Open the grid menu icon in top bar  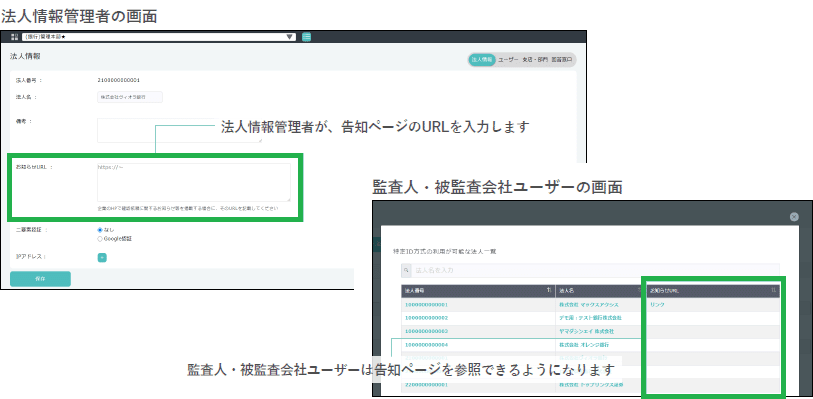[15, 37]
